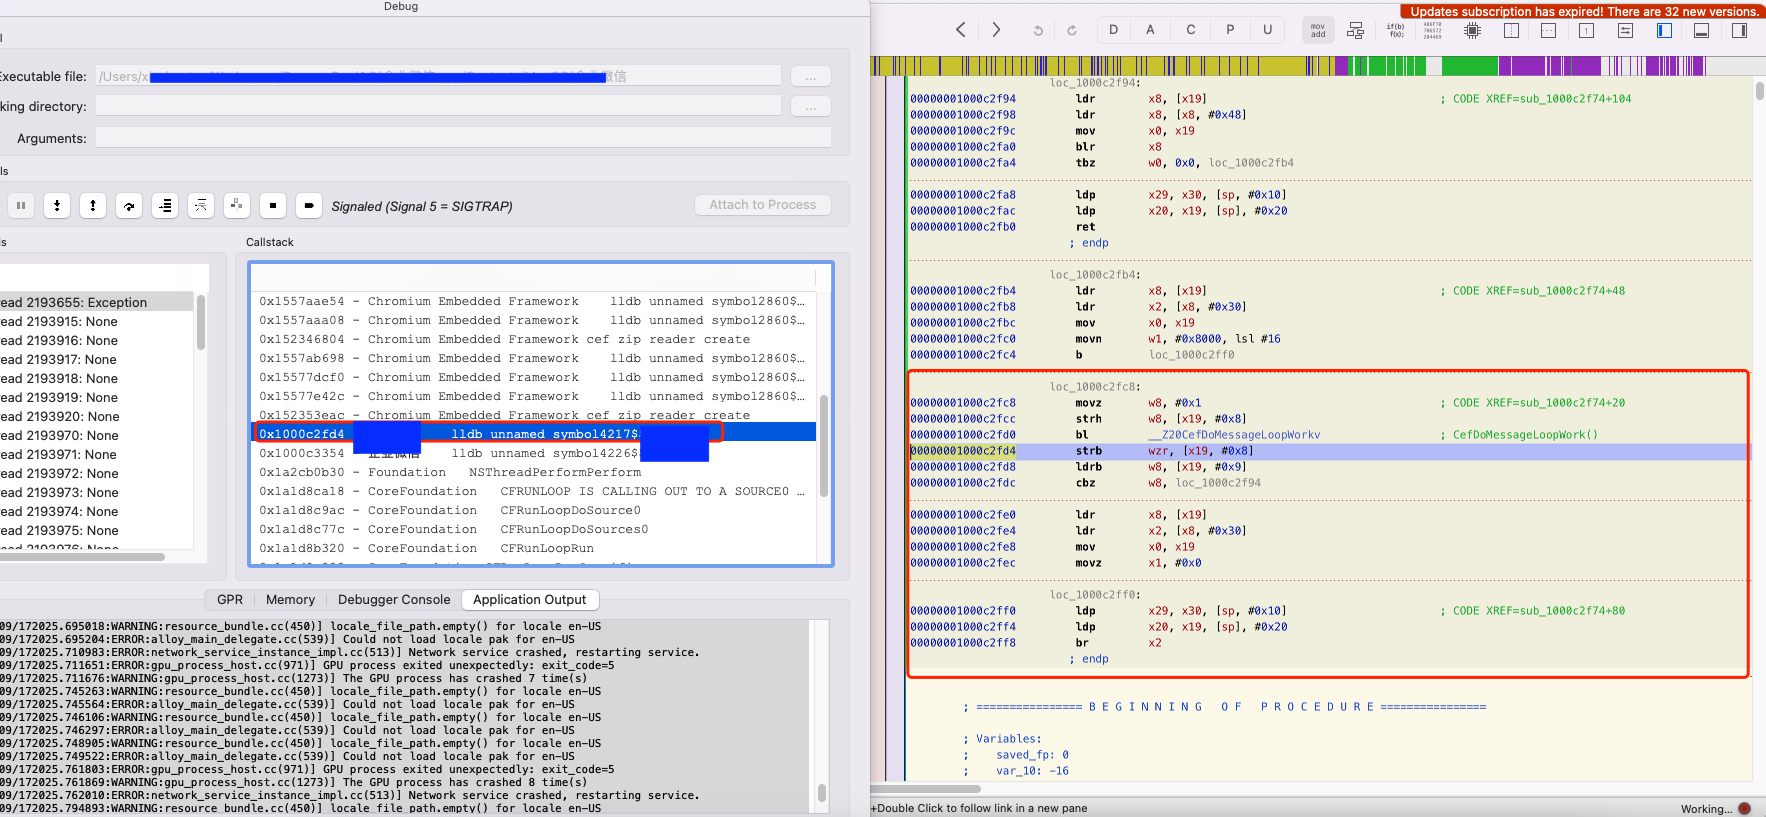
Task: Select callstack frame NSThreadPerformPerform
Action: [x=533, y=472]
